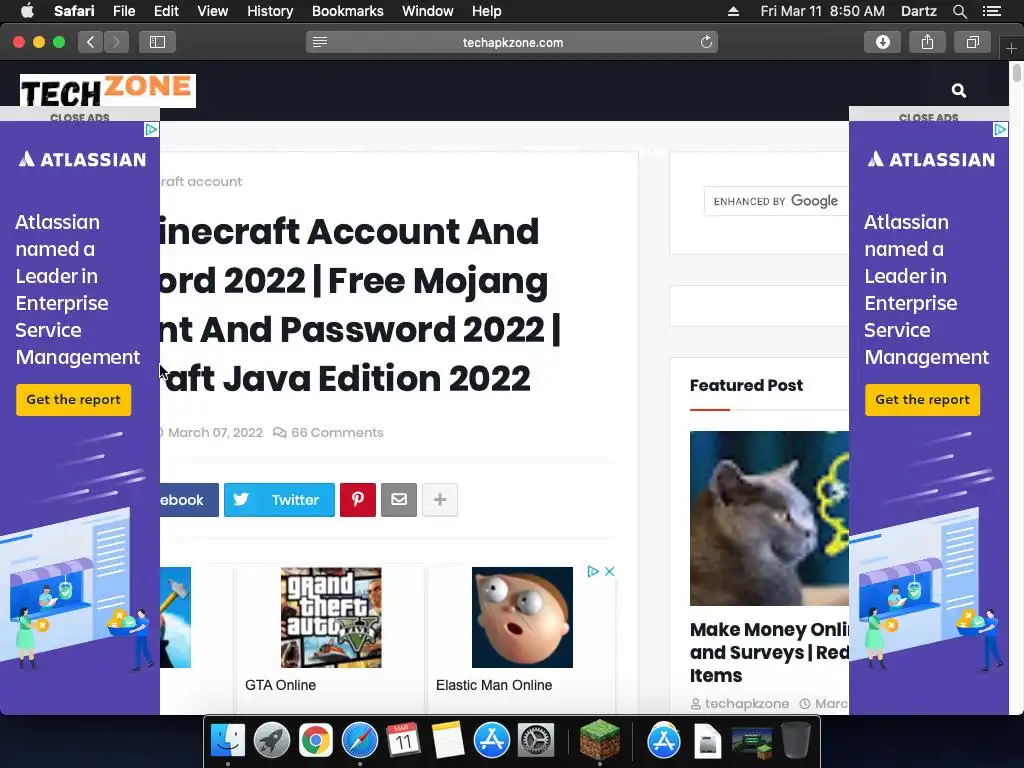The image size is (1024, 768).
Task: Click the March 07, 2022 post date
Action: (x=215, y=432)
